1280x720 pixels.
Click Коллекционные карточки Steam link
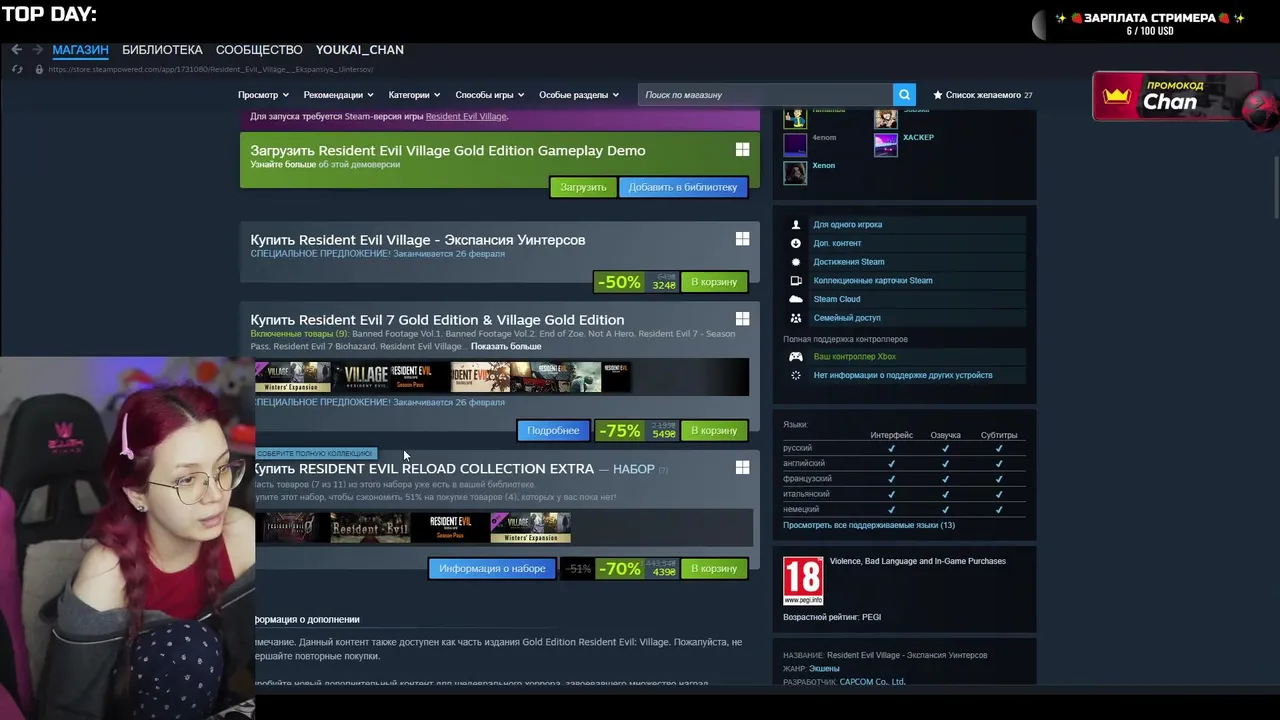[873, 281]
